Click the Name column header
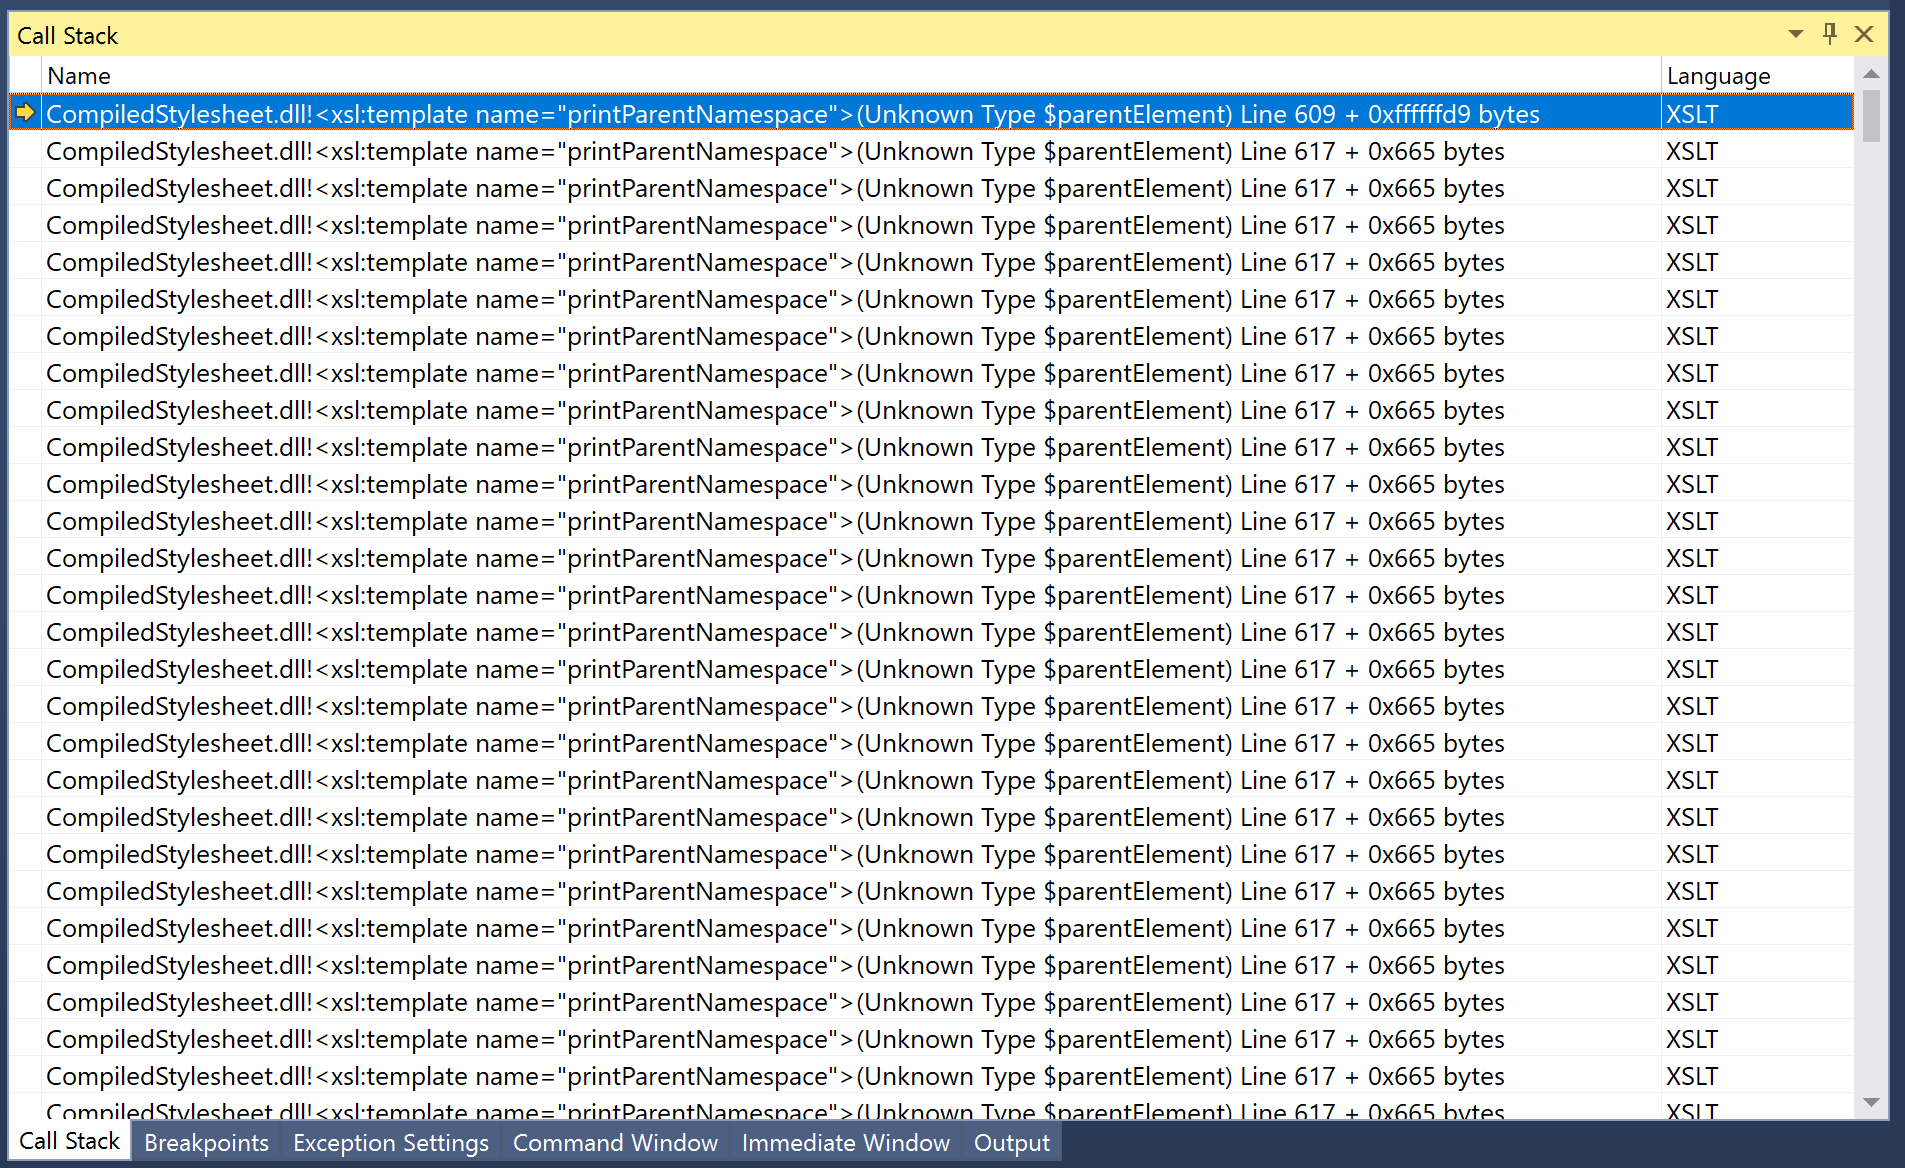Viewport: 1905px width, 1168px height. (x=80, y=75)
